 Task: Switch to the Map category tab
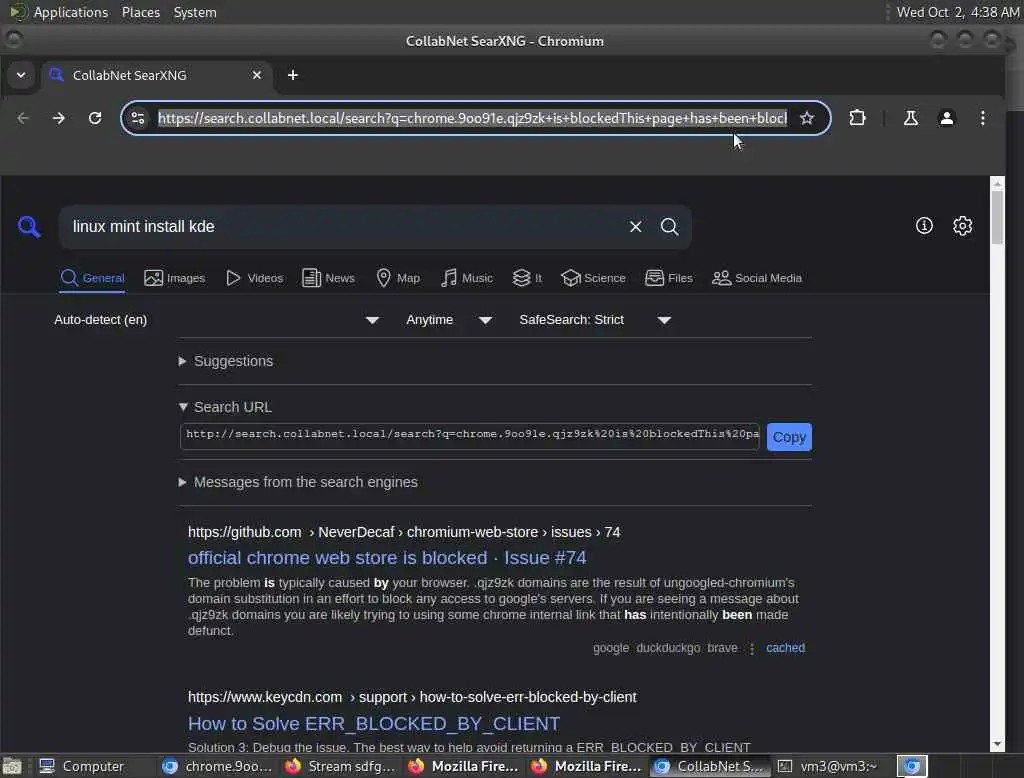point(398,278)
